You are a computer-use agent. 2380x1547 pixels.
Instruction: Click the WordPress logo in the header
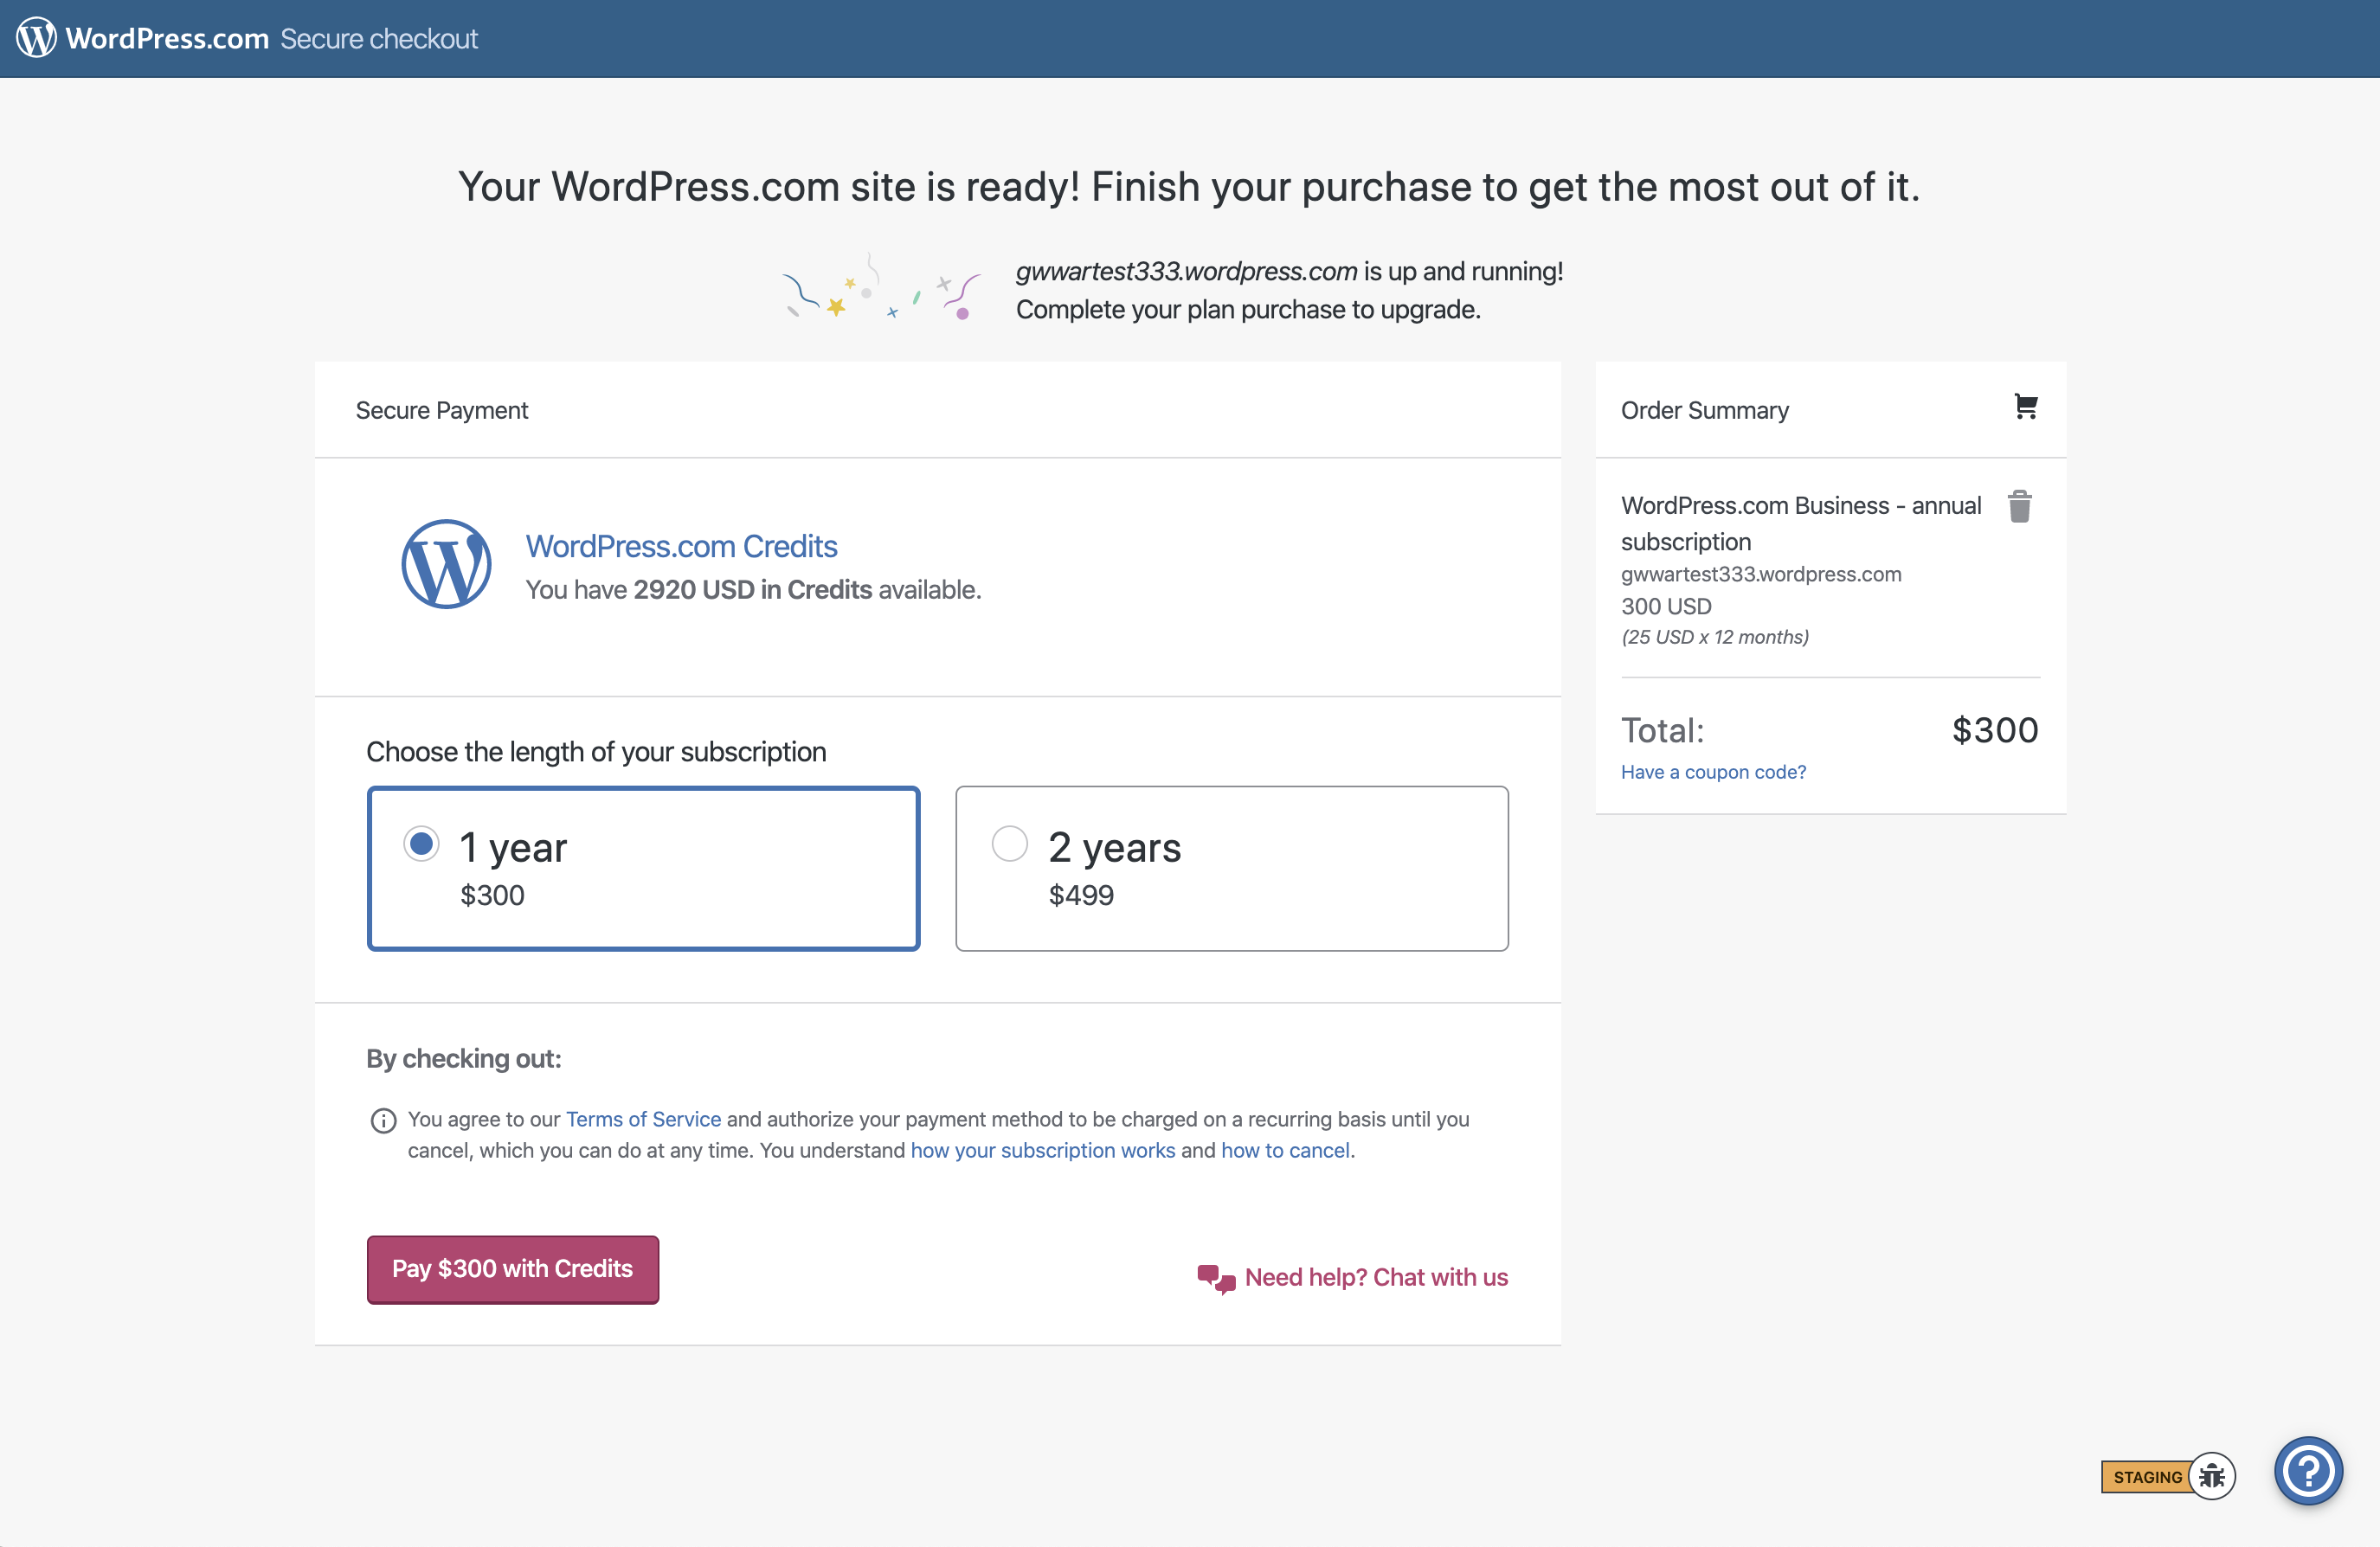tap(37, 38)
